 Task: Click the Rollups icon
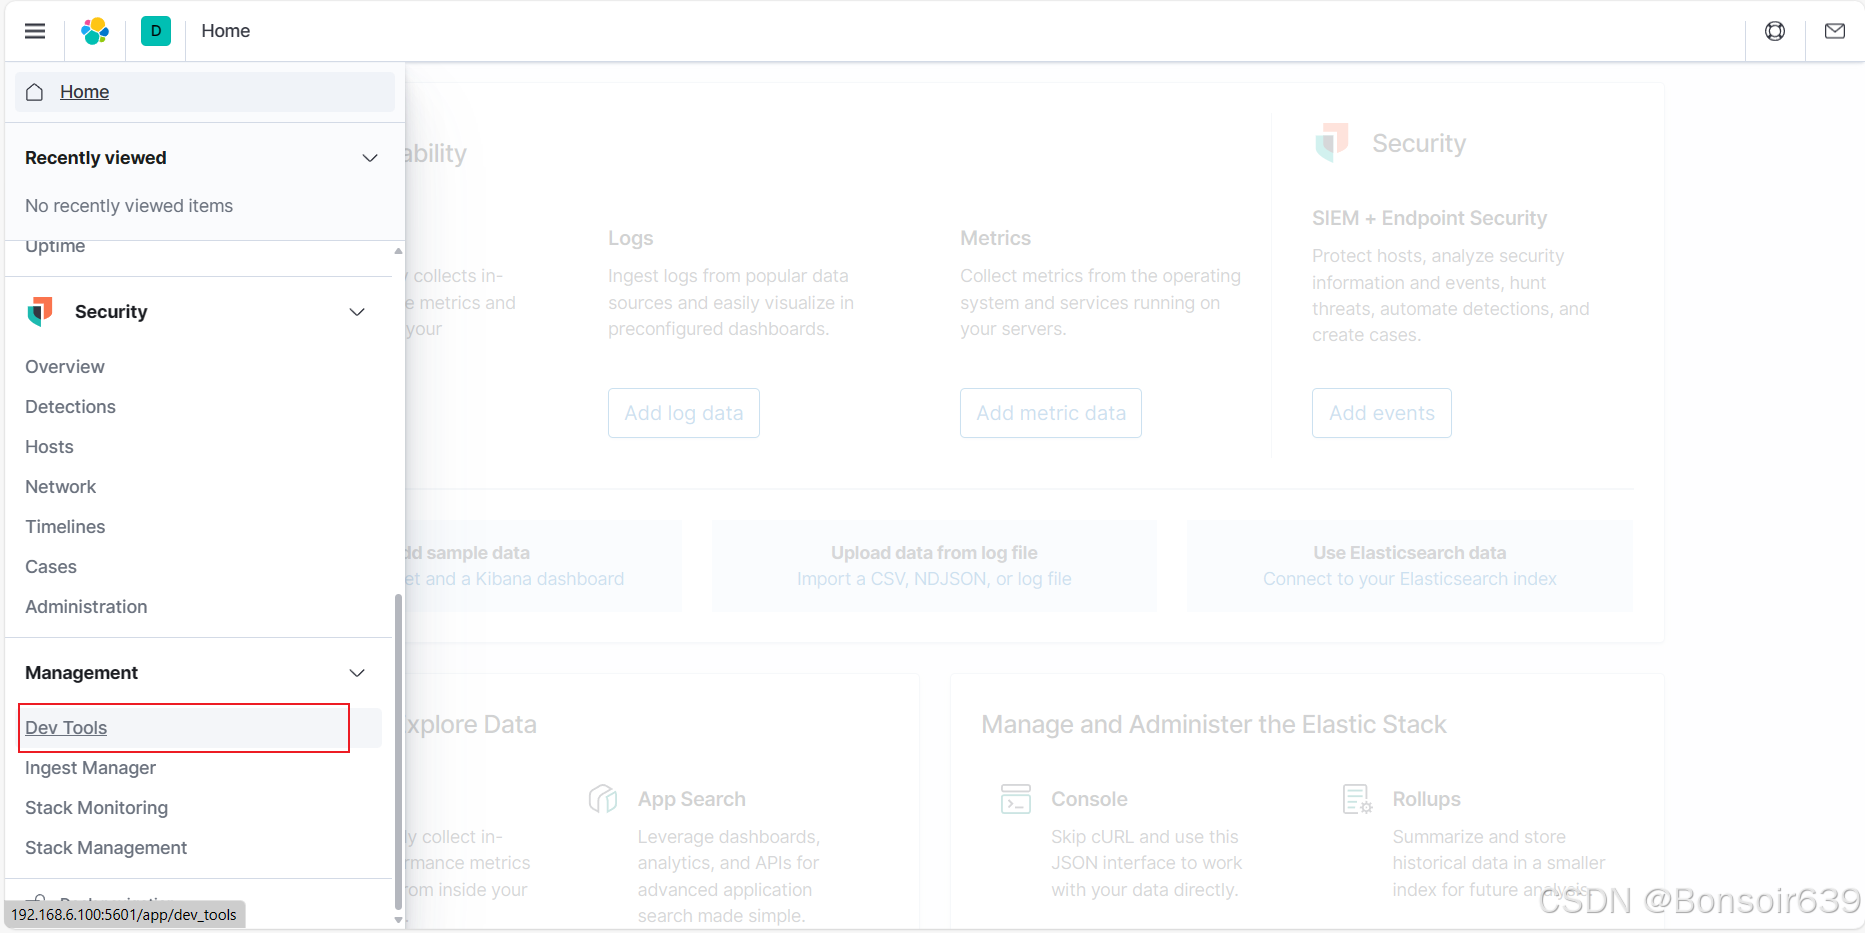click(1357, 799)
